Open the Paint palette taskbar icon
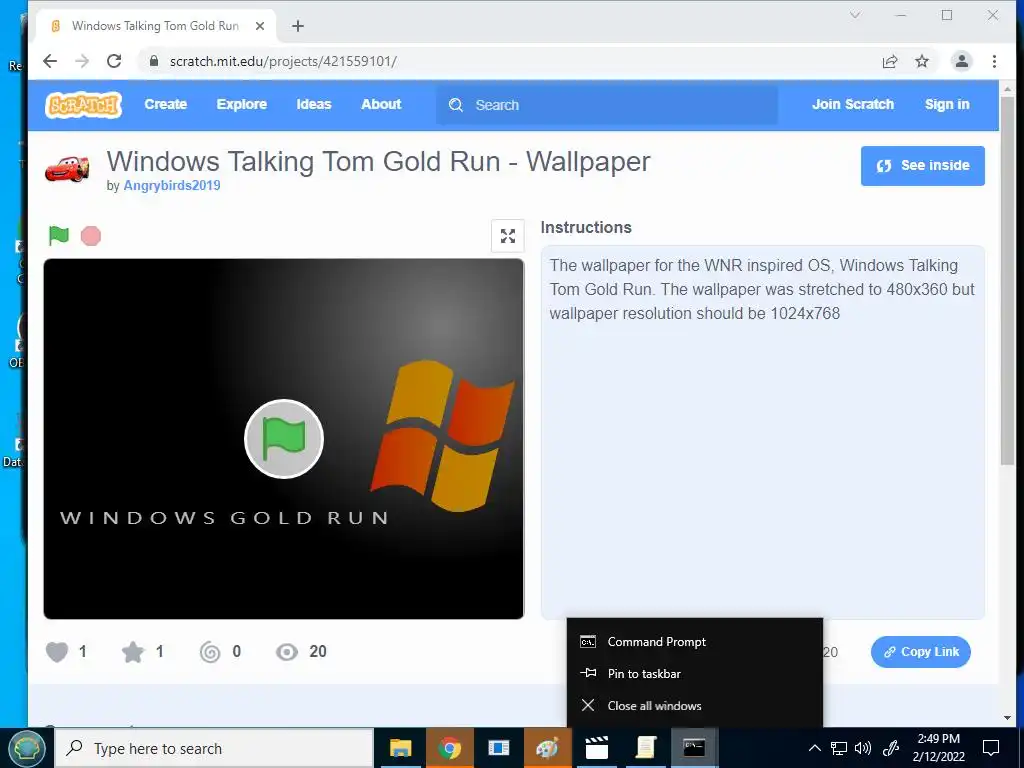 pos(547,748)
